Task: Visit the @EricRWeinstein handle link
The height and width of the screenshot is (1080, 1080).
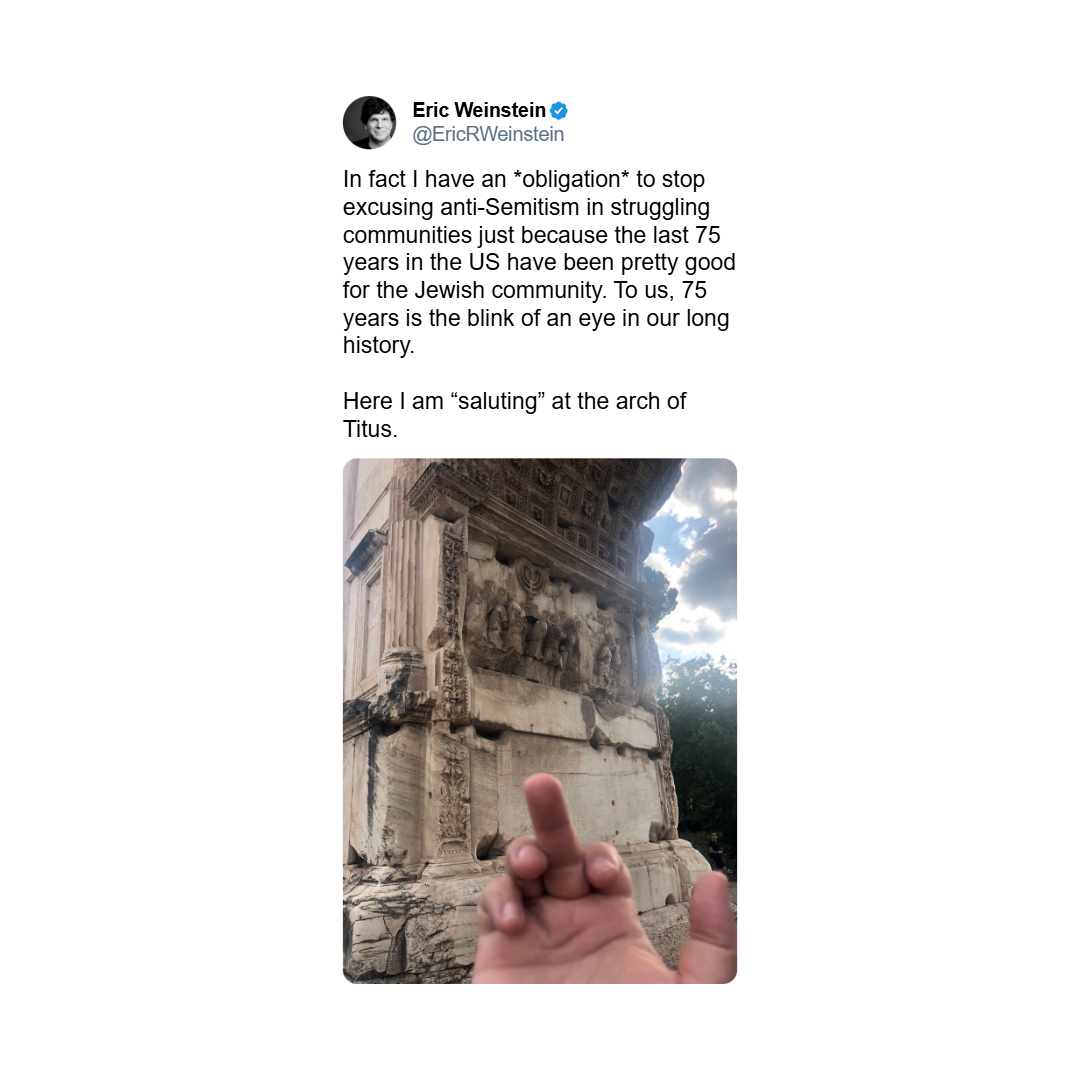Action: point(488,134)
